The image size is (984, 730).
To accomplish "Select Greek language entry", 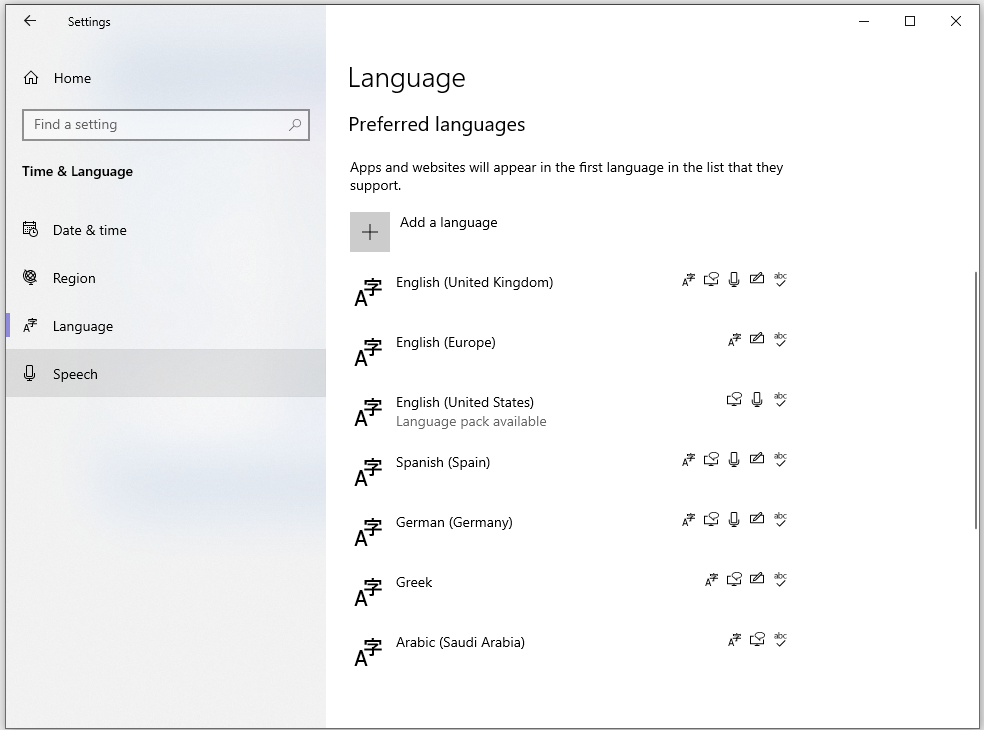I will [570, 591].
